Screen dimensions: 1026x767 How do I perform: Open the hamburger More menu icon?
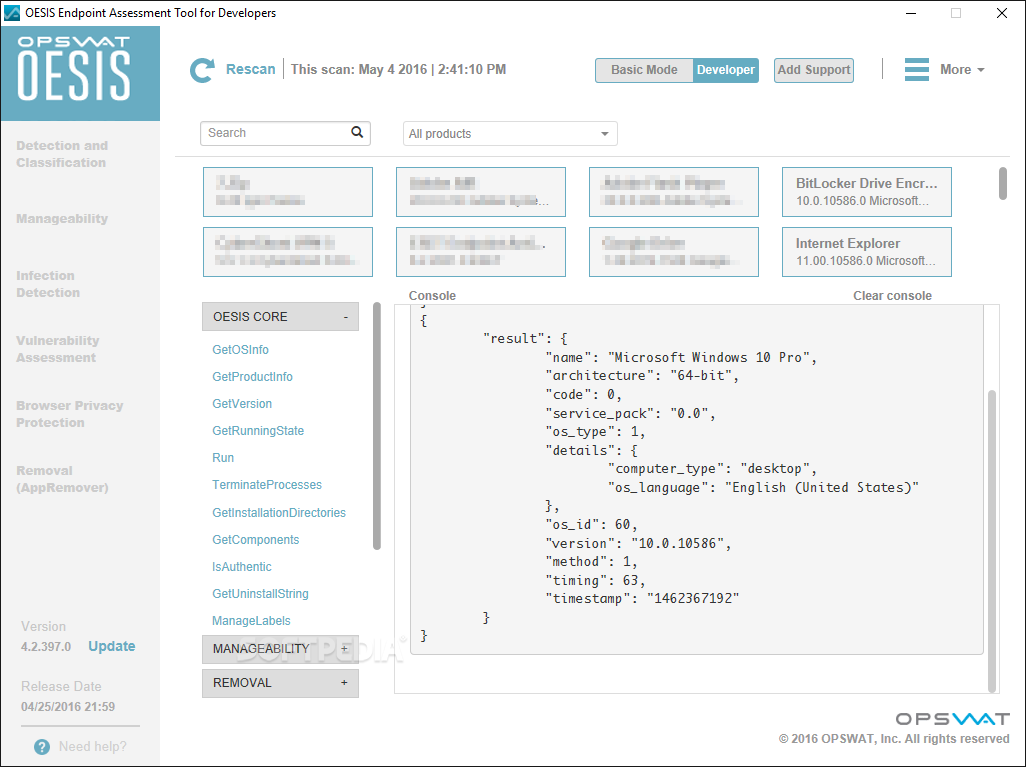coord(917,69)
